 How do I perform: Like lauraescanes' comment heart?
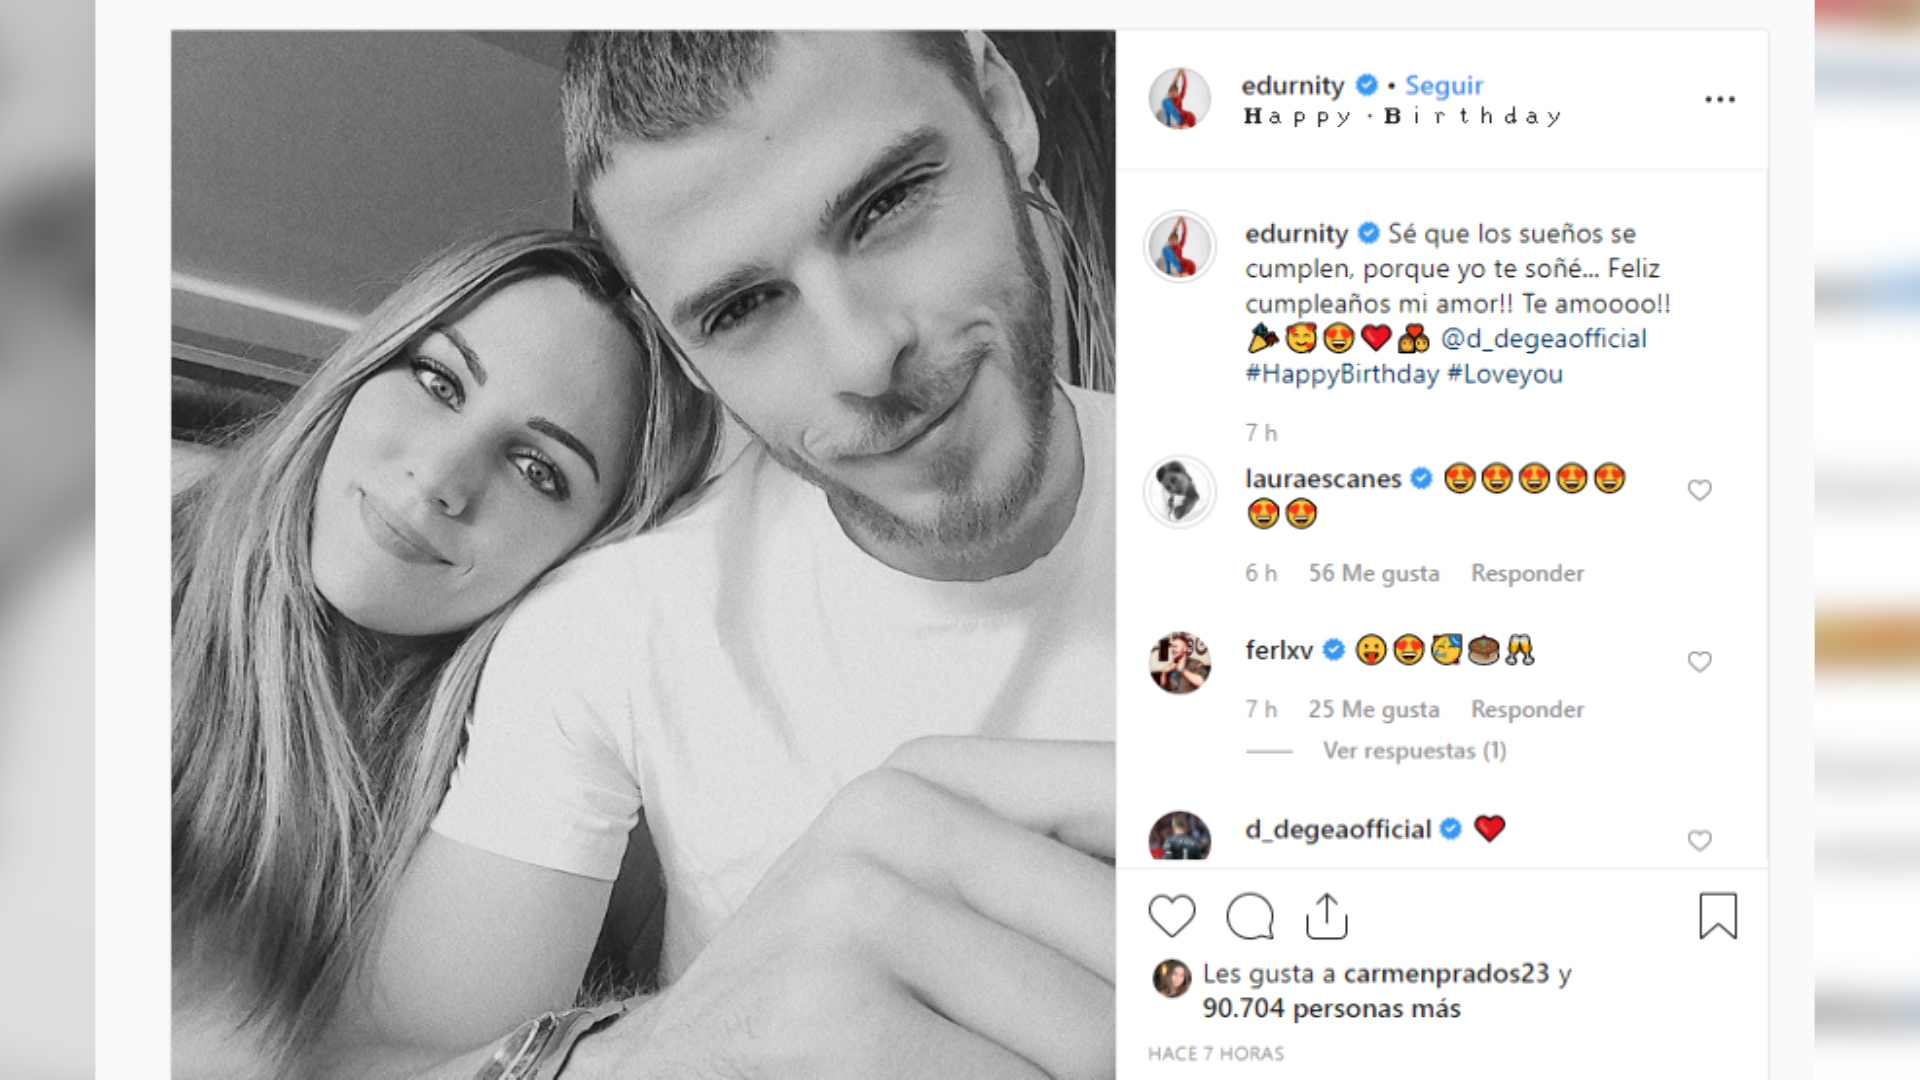[x=1699, y=490]
